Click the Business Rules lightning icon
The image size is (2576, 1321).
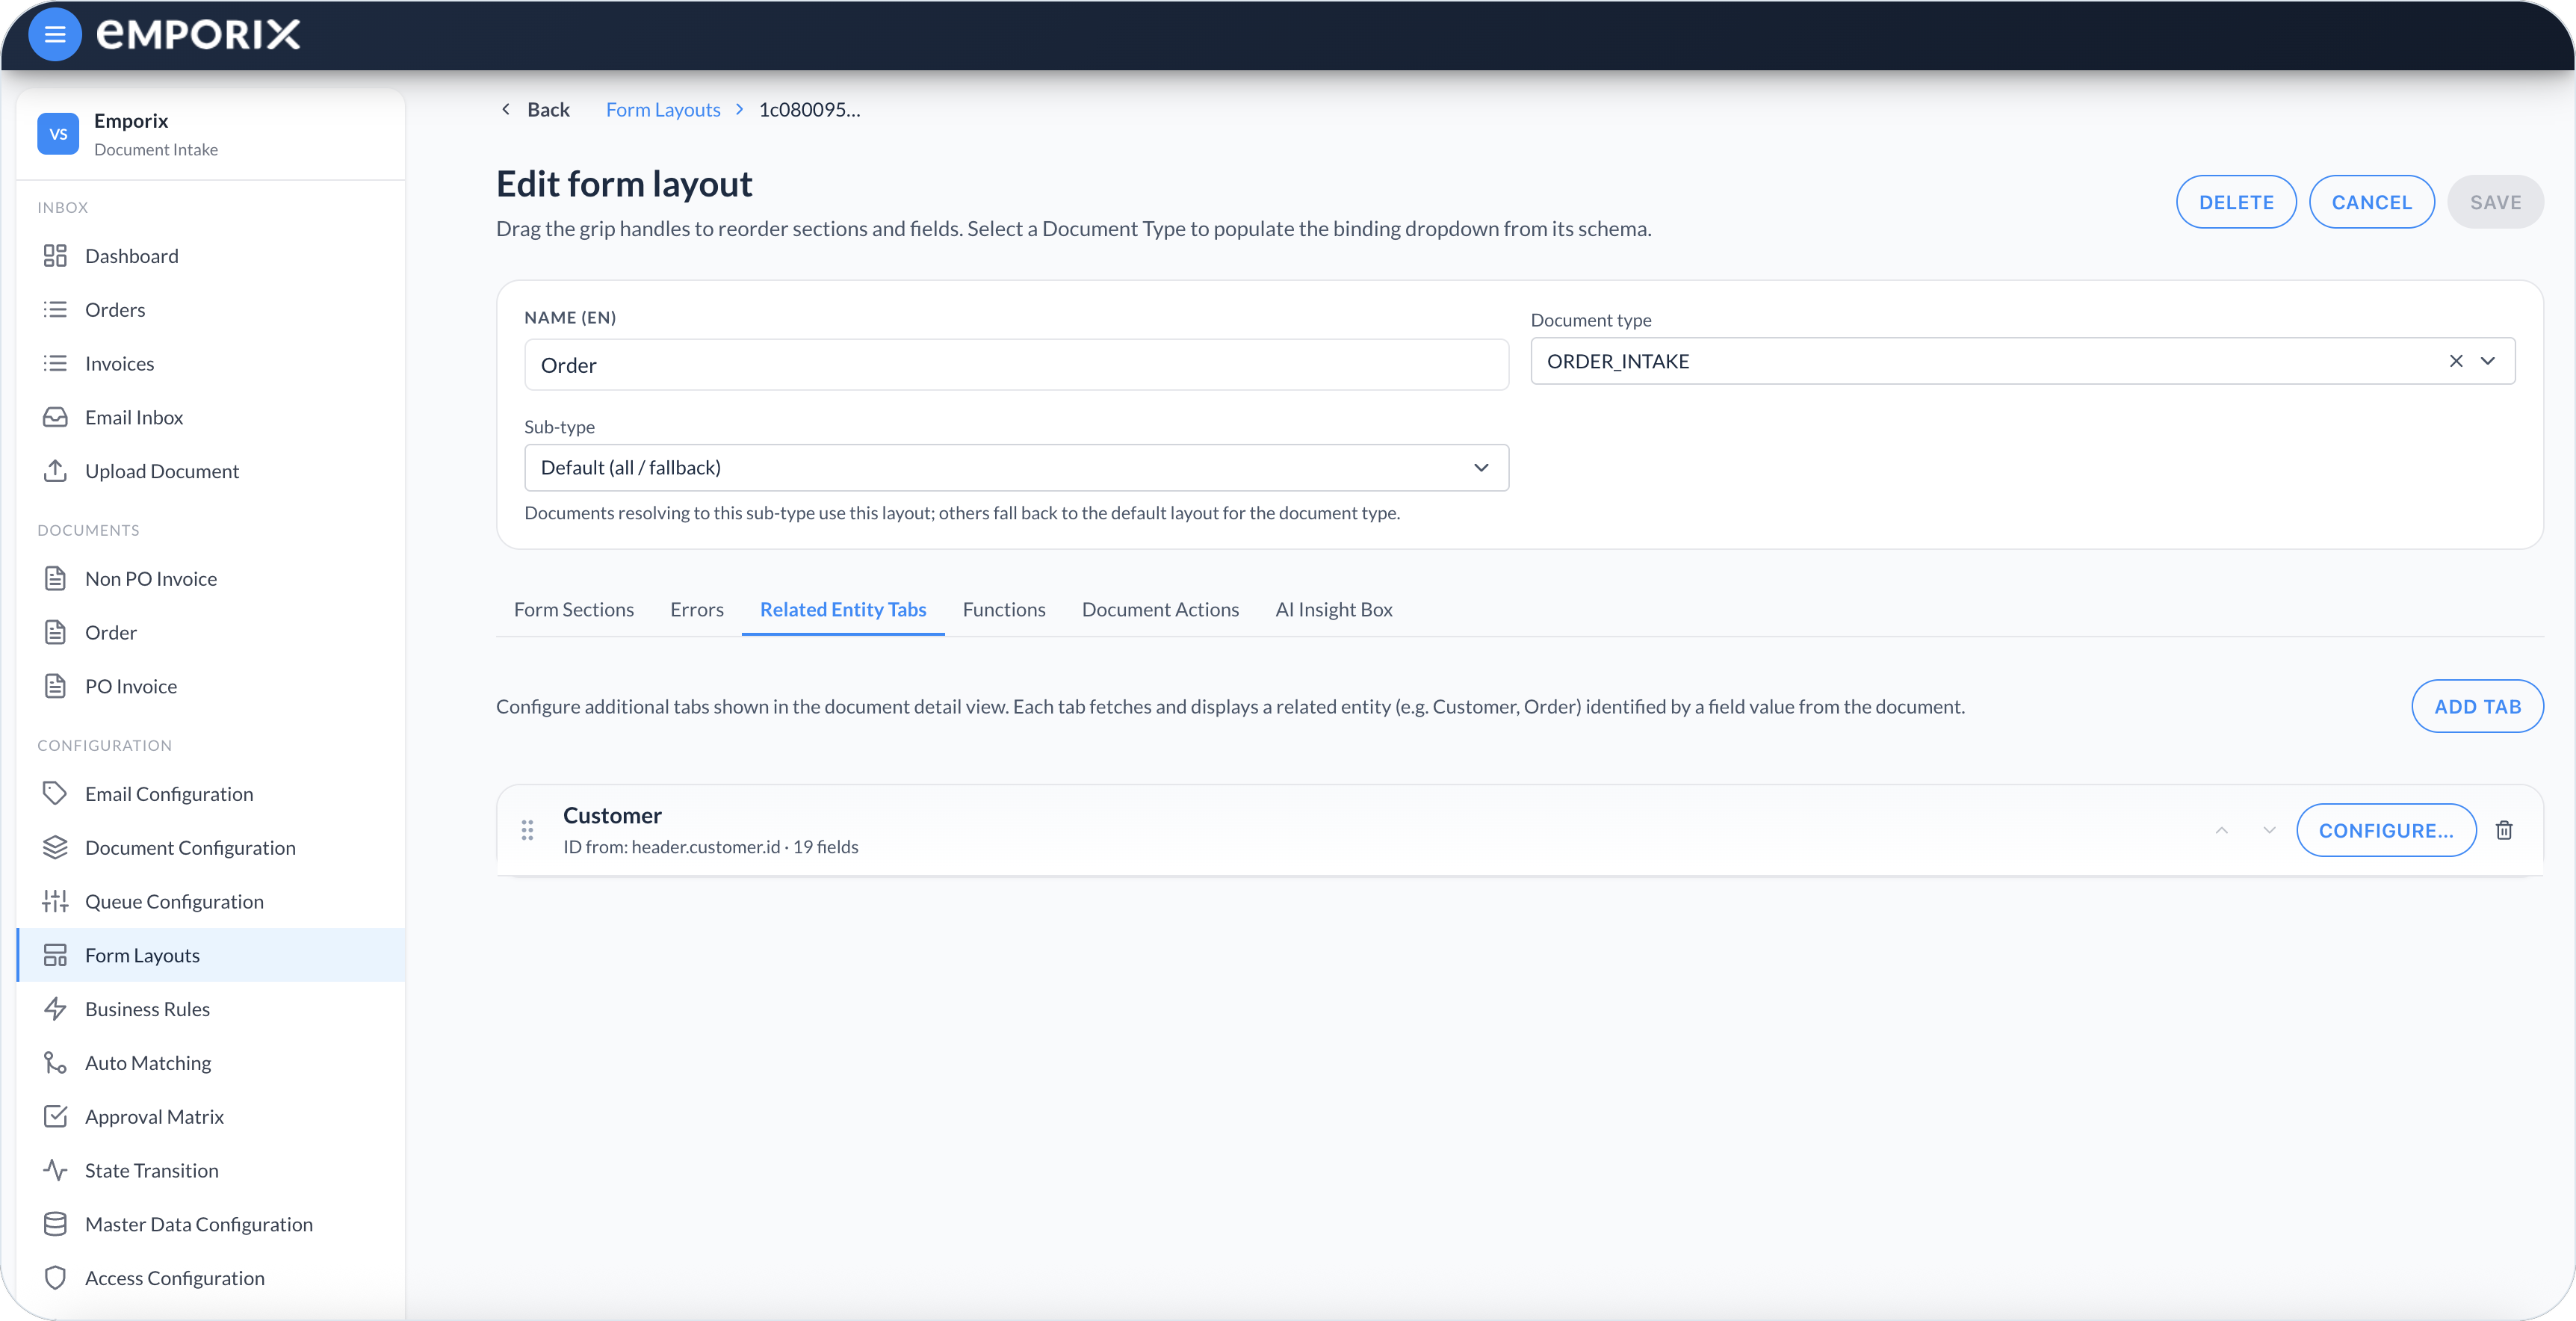click(55, 1009)
